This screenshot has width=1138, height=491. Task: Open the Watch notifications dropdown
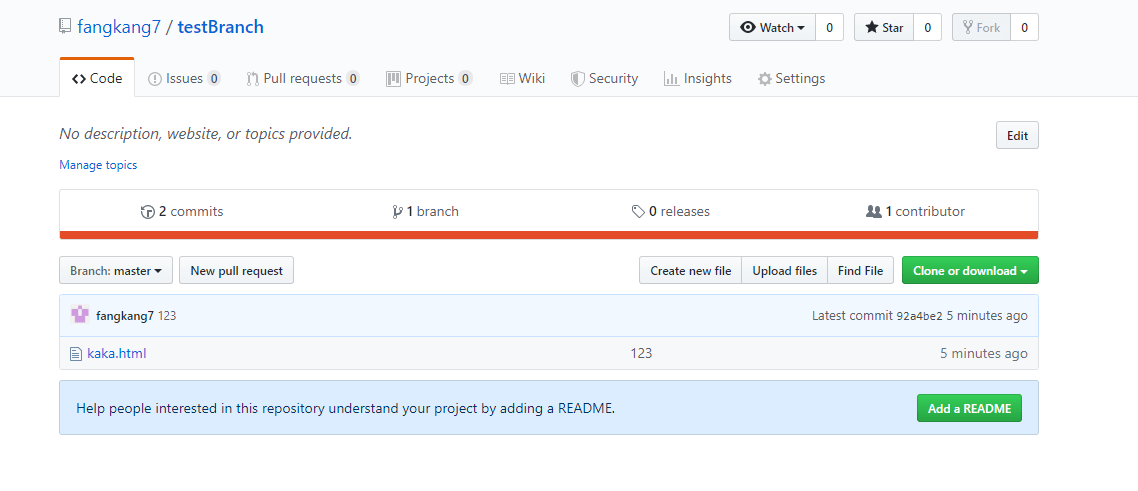pyautogui.click(x=773, y=28)
